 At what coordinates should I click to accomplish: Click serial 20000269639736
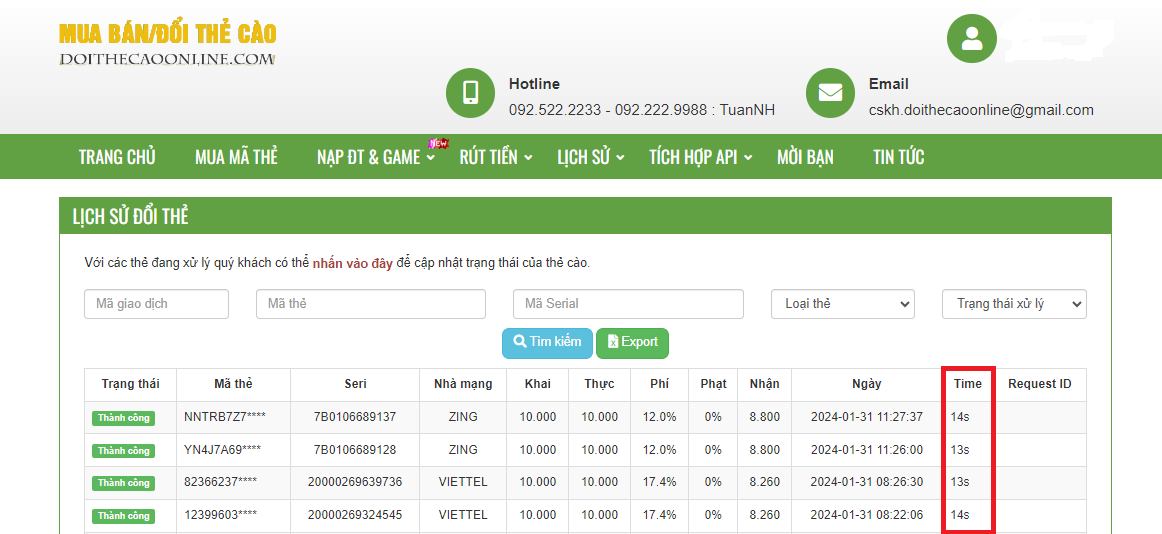[355, 482]
